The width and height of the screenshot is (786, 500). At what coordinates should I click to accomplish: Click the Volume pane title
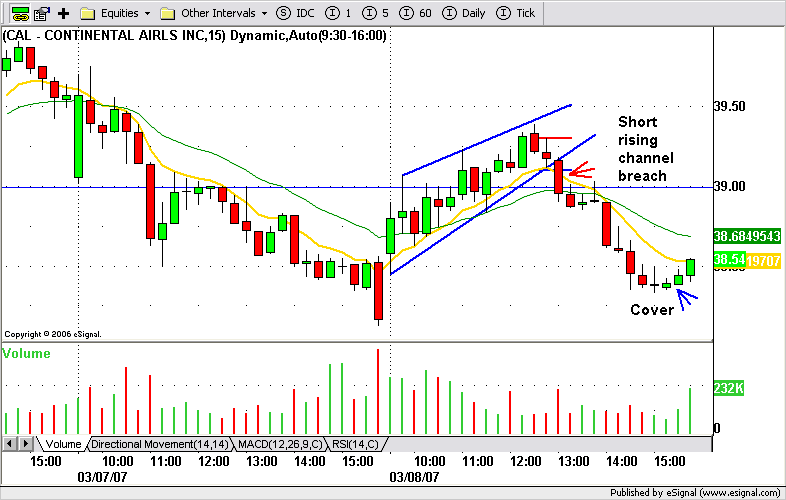27,354
